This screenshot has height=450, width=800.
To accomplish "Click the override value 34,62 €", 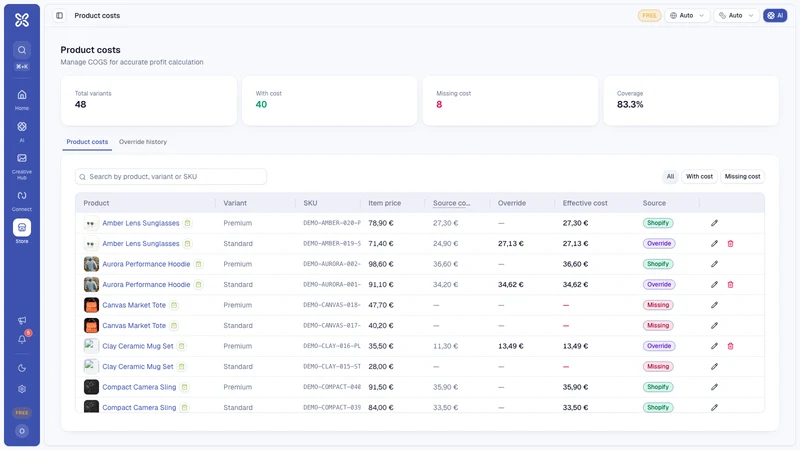I will click(511, 284).
